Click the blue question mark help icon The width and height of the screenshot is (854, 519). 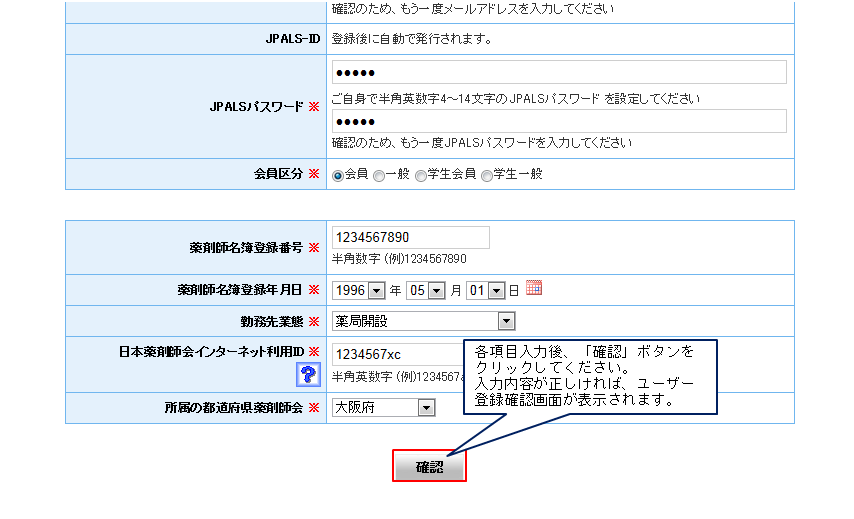pos(308,375)
